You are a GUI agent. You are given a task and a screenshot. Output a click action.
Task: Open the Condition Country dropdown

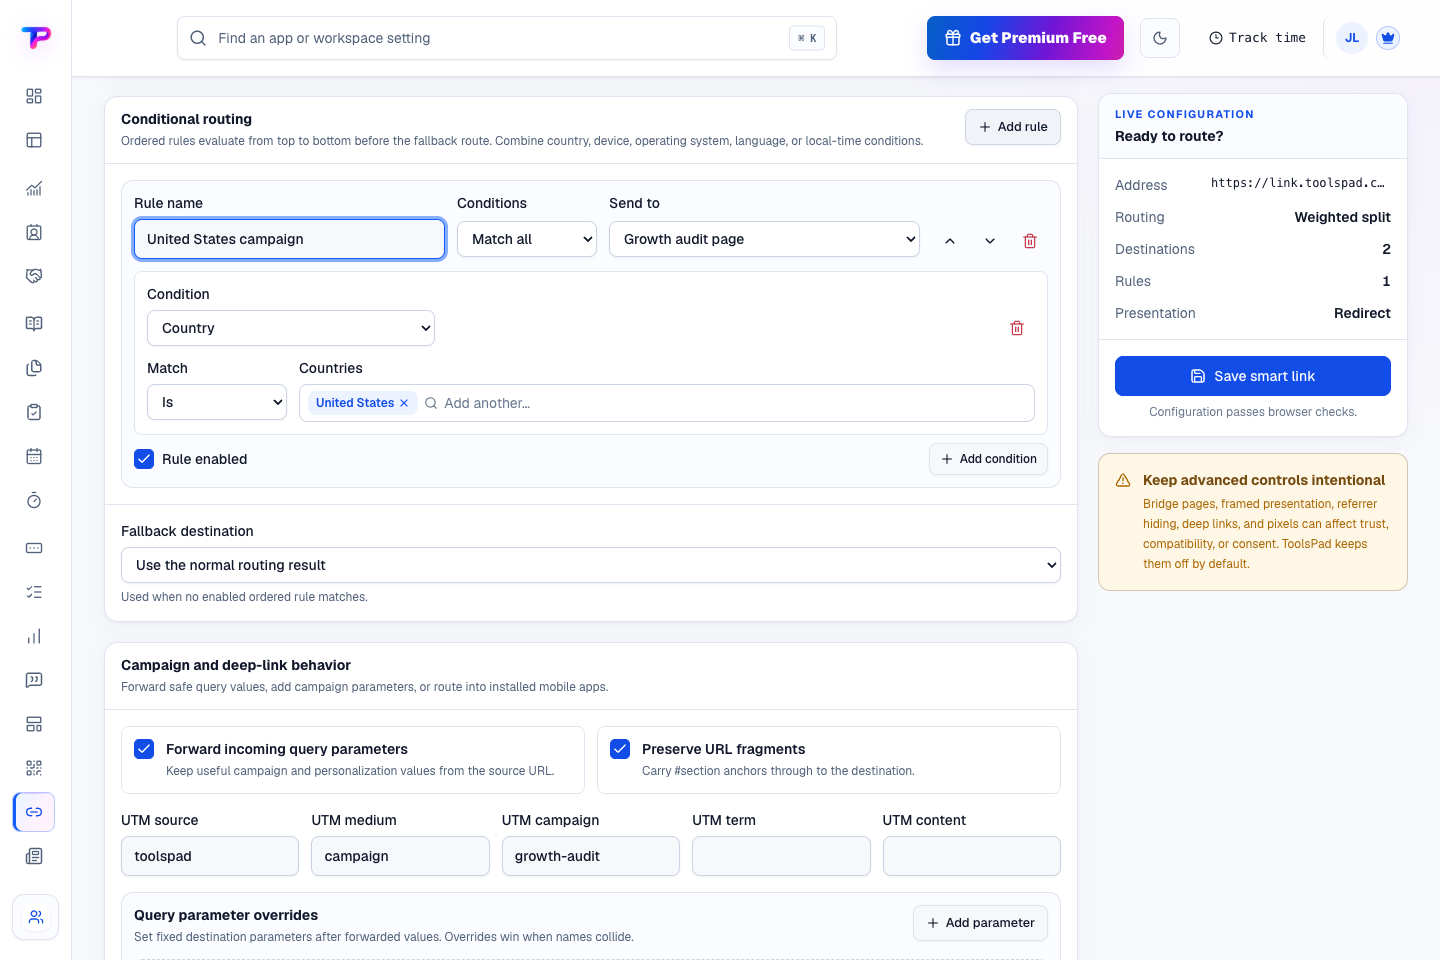click(291, 328)
